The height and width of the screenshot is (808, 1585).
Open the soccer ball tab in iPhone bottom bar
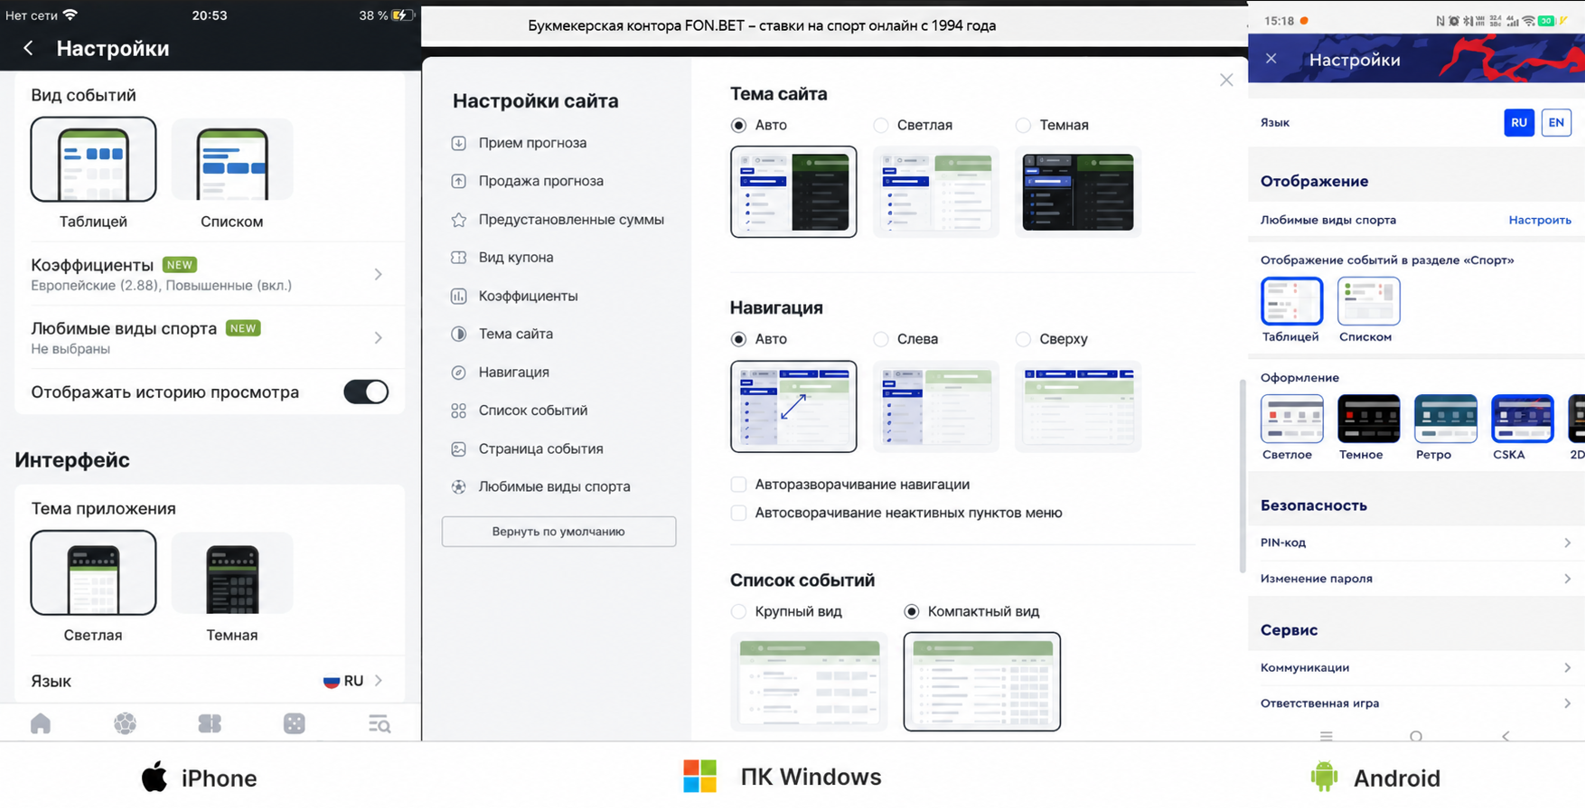[125, 723]
